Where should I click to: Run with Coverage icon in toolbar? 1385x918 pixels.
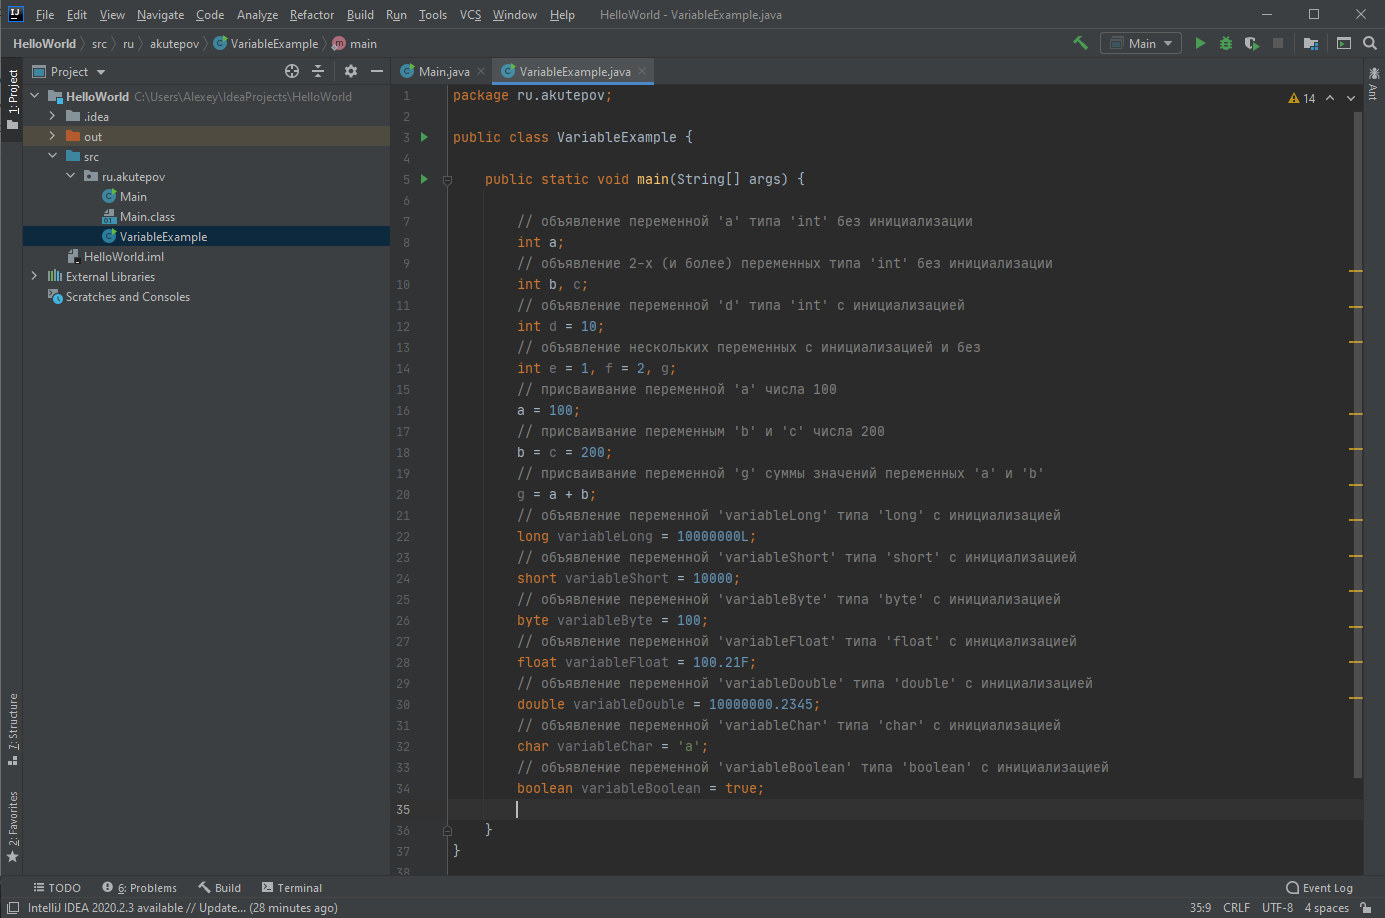click(1251, 43)
